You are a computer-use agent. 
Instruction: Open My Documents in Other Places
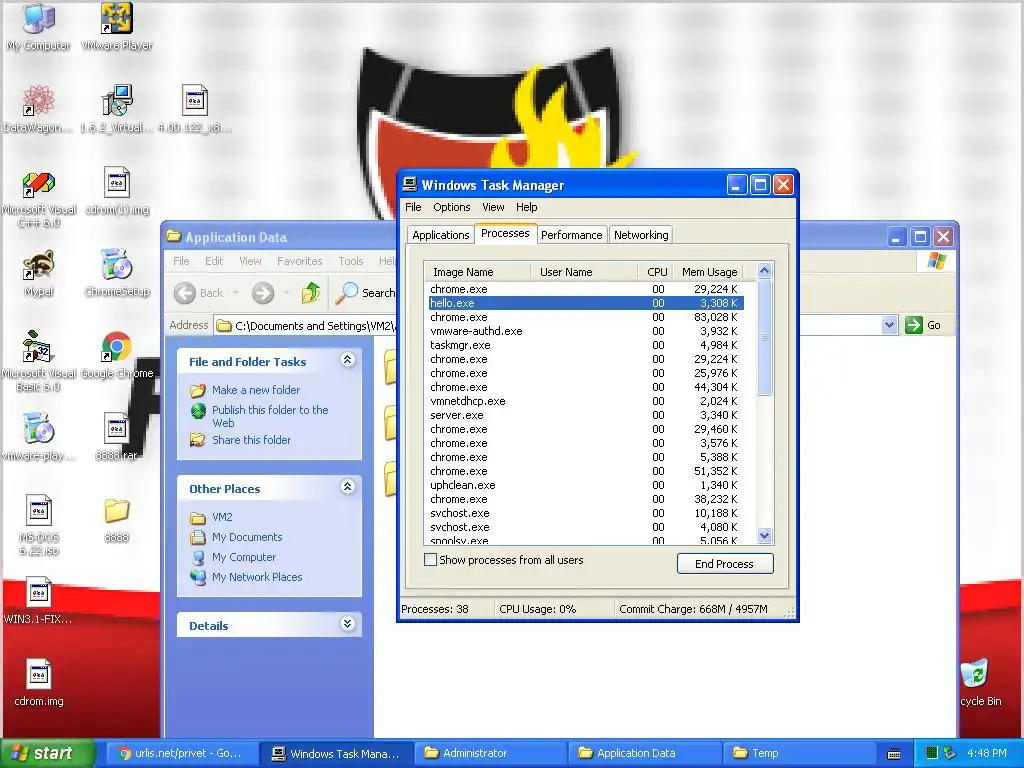(x=247, y=537)
